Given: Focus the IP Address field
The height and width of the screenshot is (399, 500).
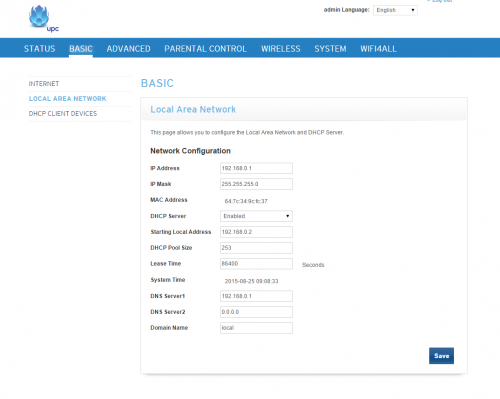Looking at the screenshot, I should [256, 168].
